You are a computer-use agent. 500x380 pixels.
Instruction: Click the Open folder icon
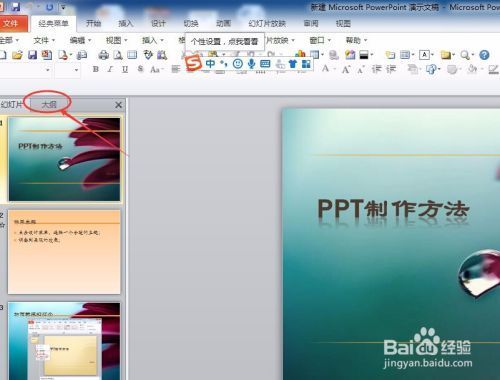click(17, 55)
